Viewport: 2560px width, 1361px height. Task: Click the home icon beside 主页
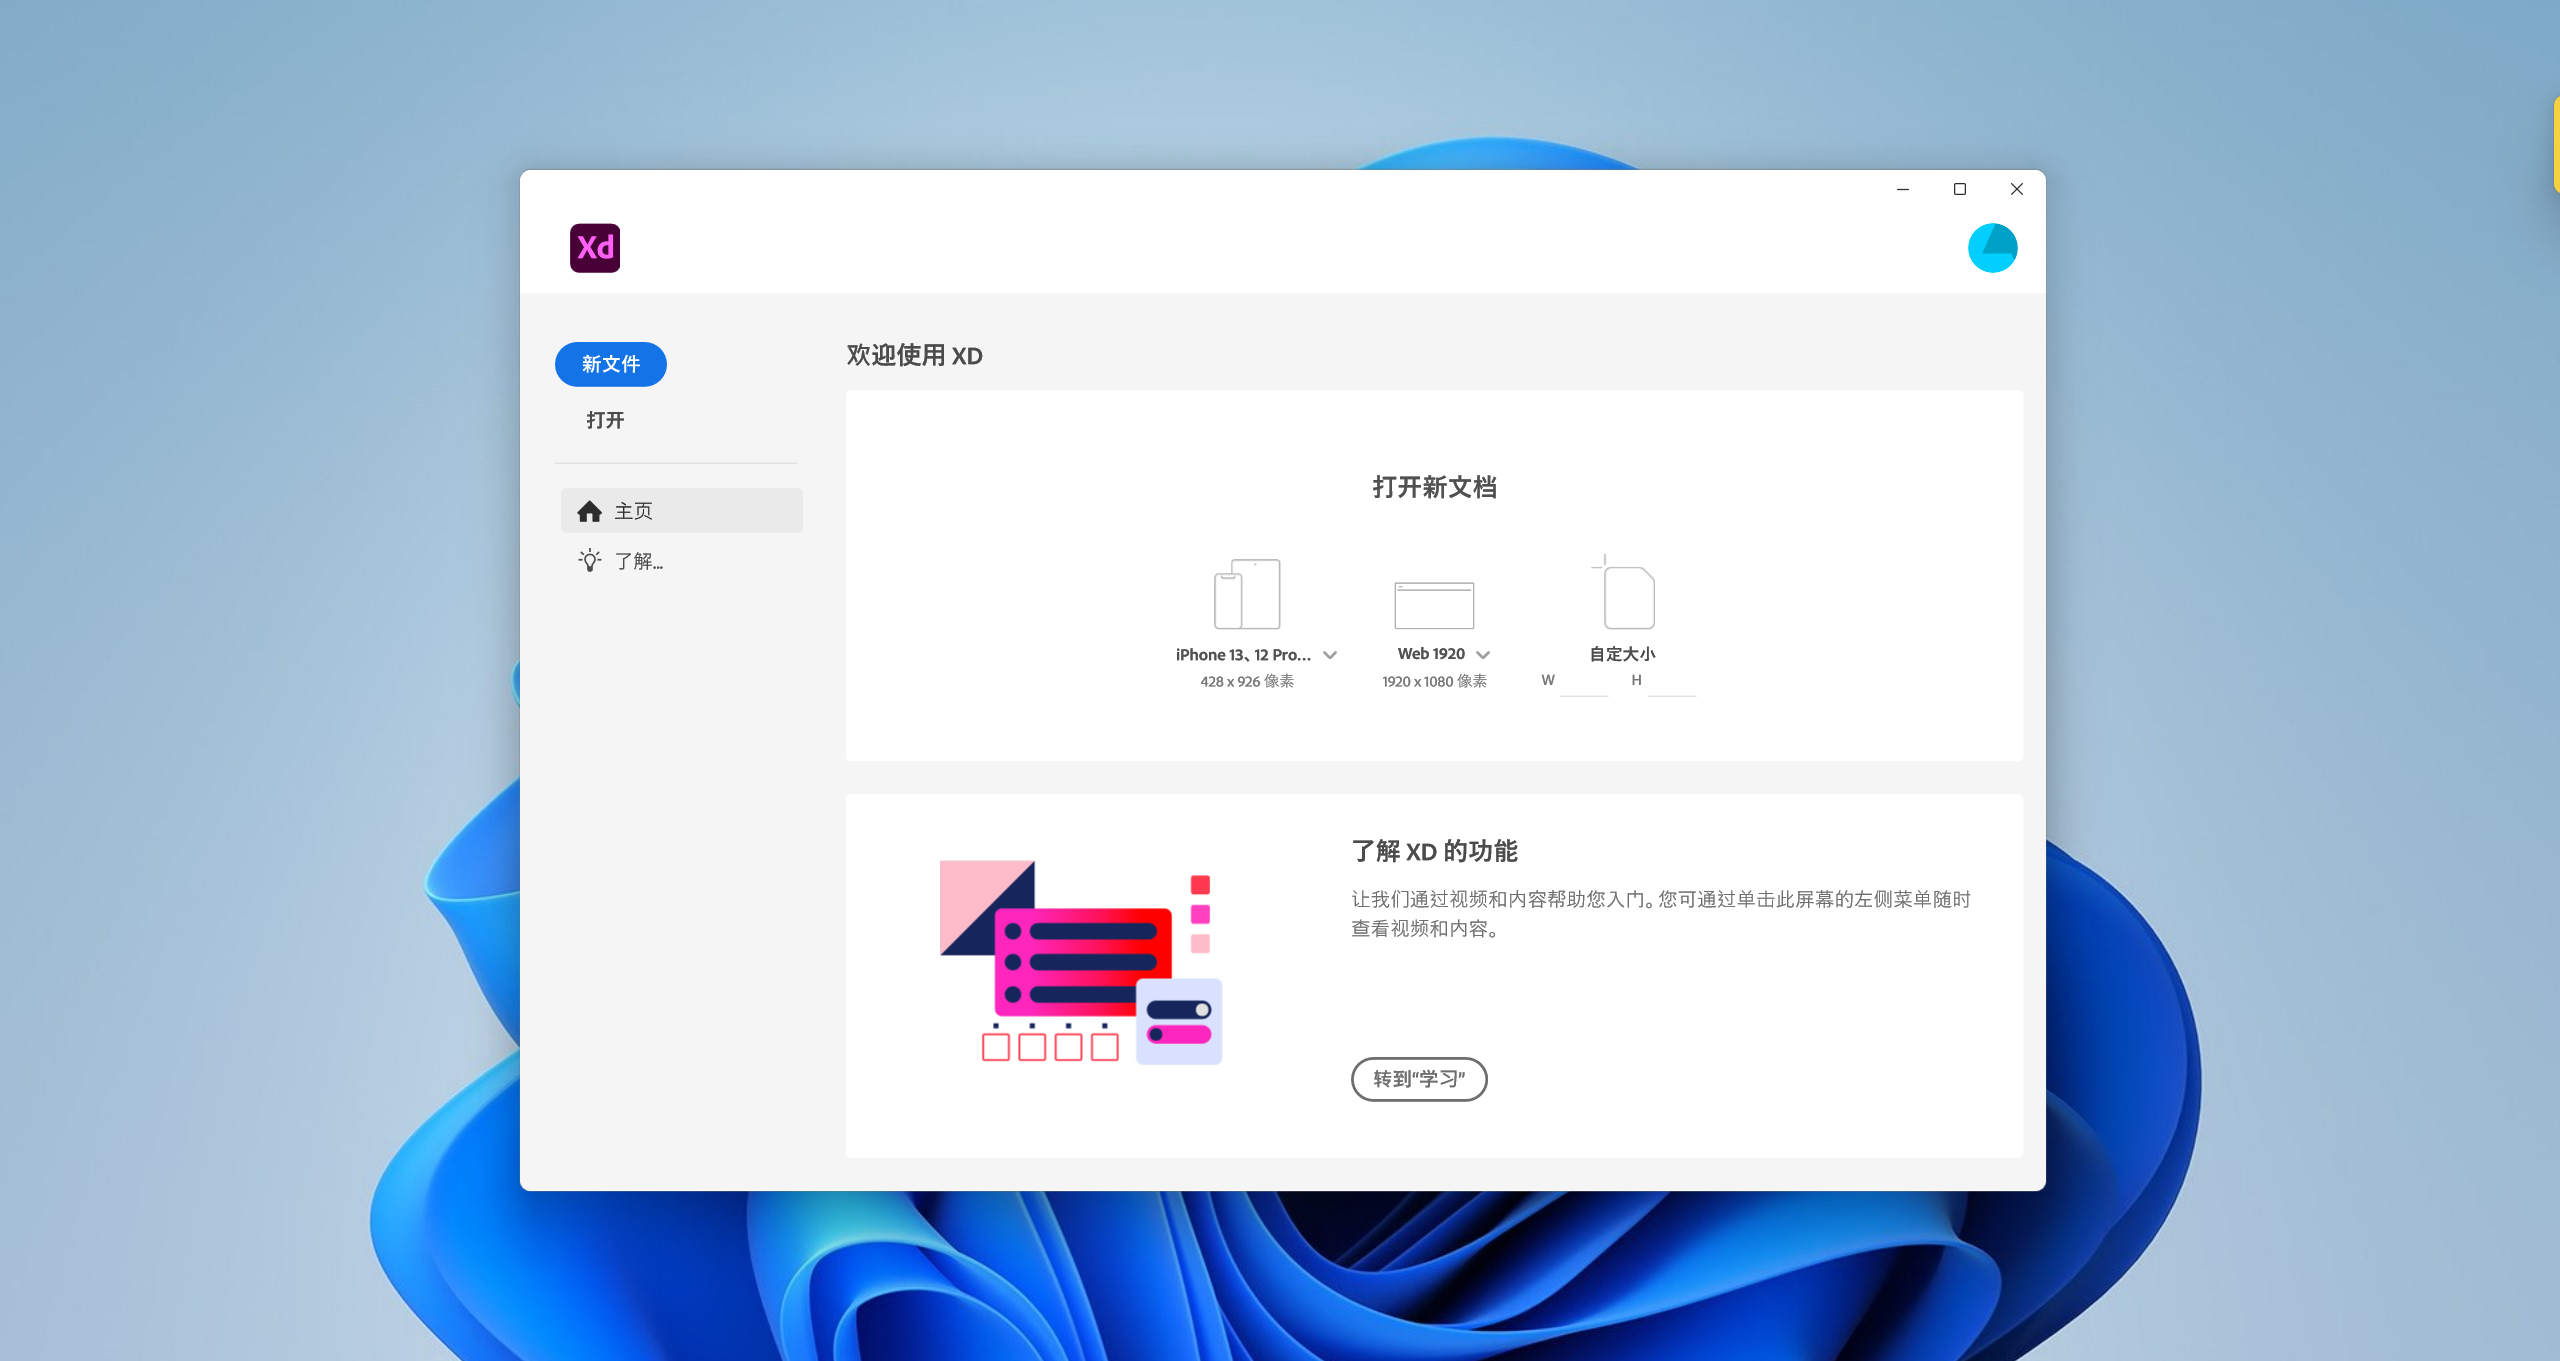pos(589,511)
